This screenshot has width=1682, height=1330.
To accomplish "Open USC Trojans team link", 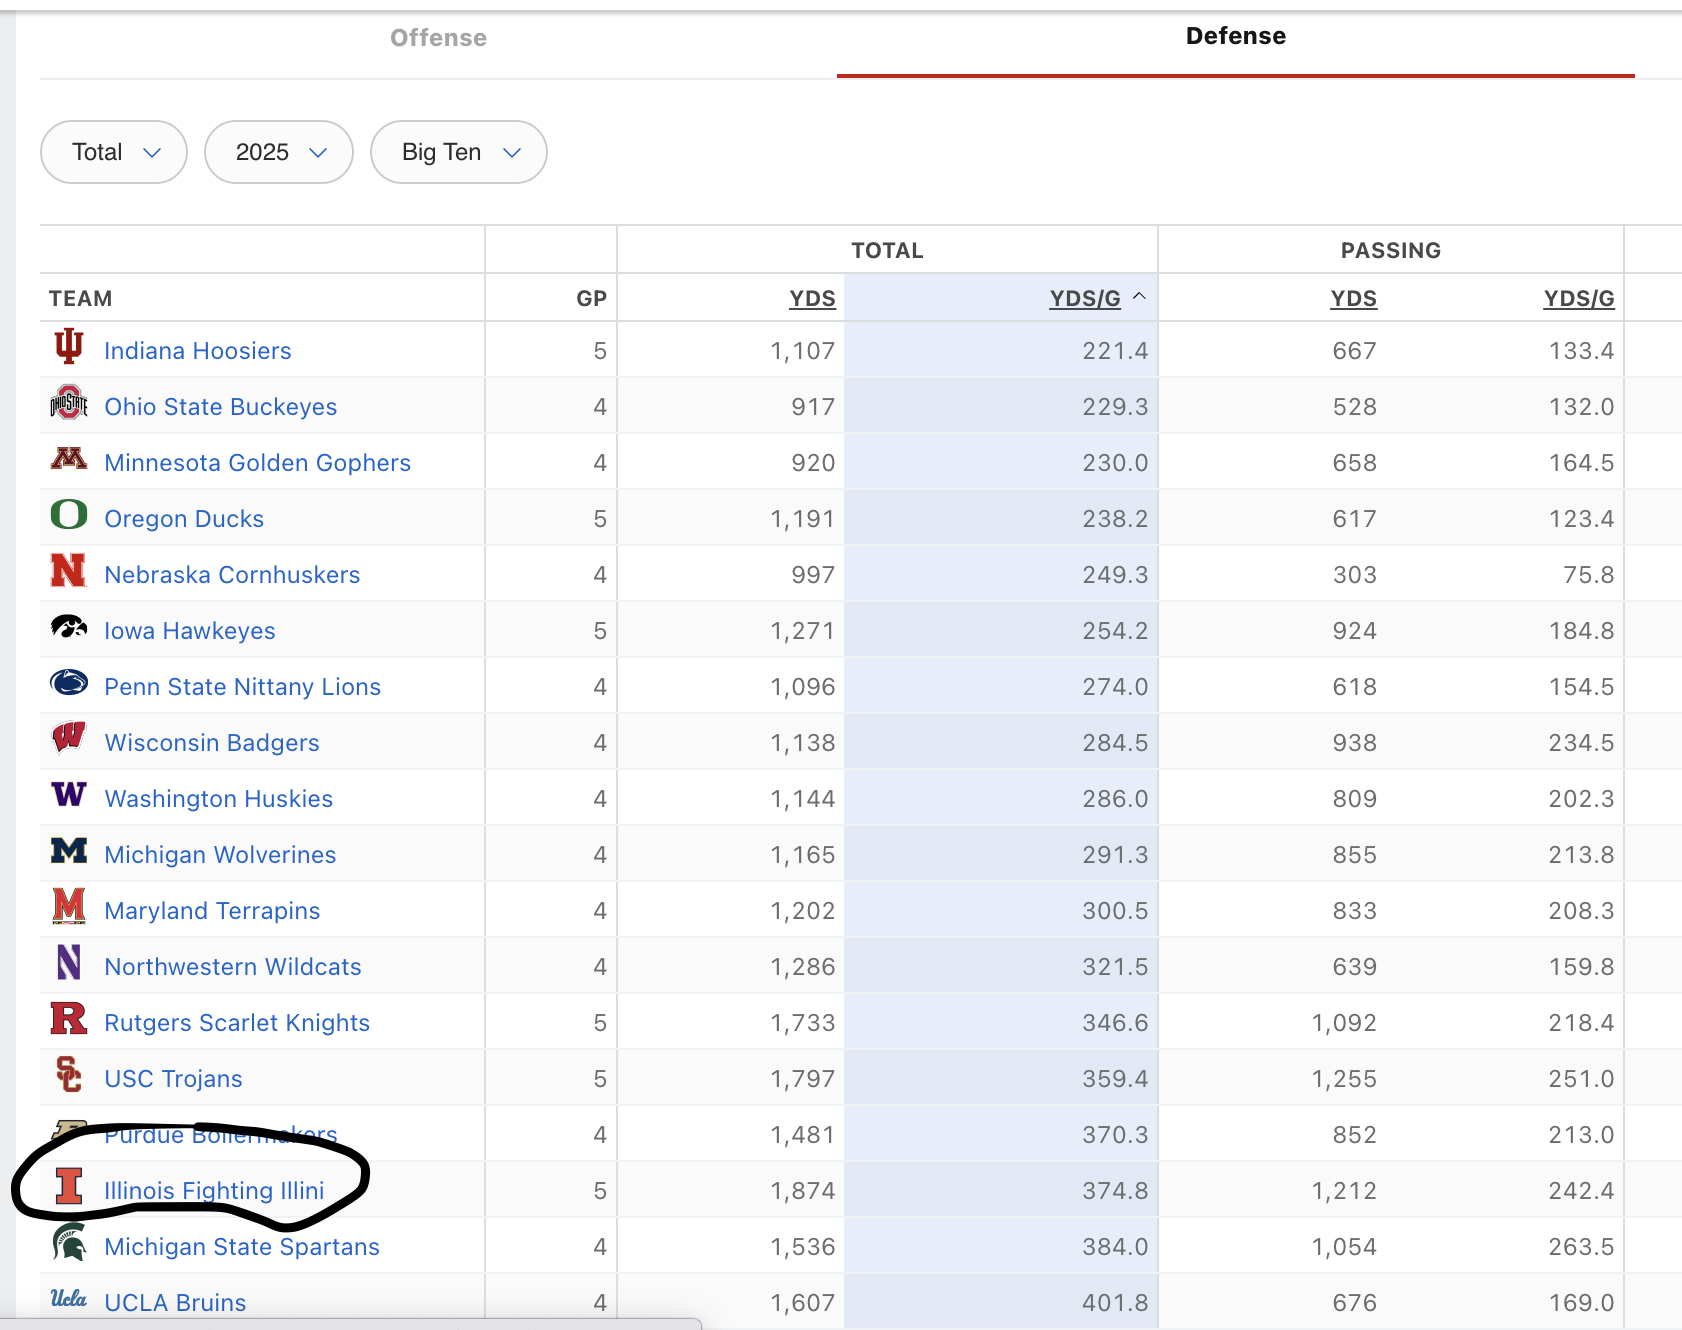I will click(173, 1079).
